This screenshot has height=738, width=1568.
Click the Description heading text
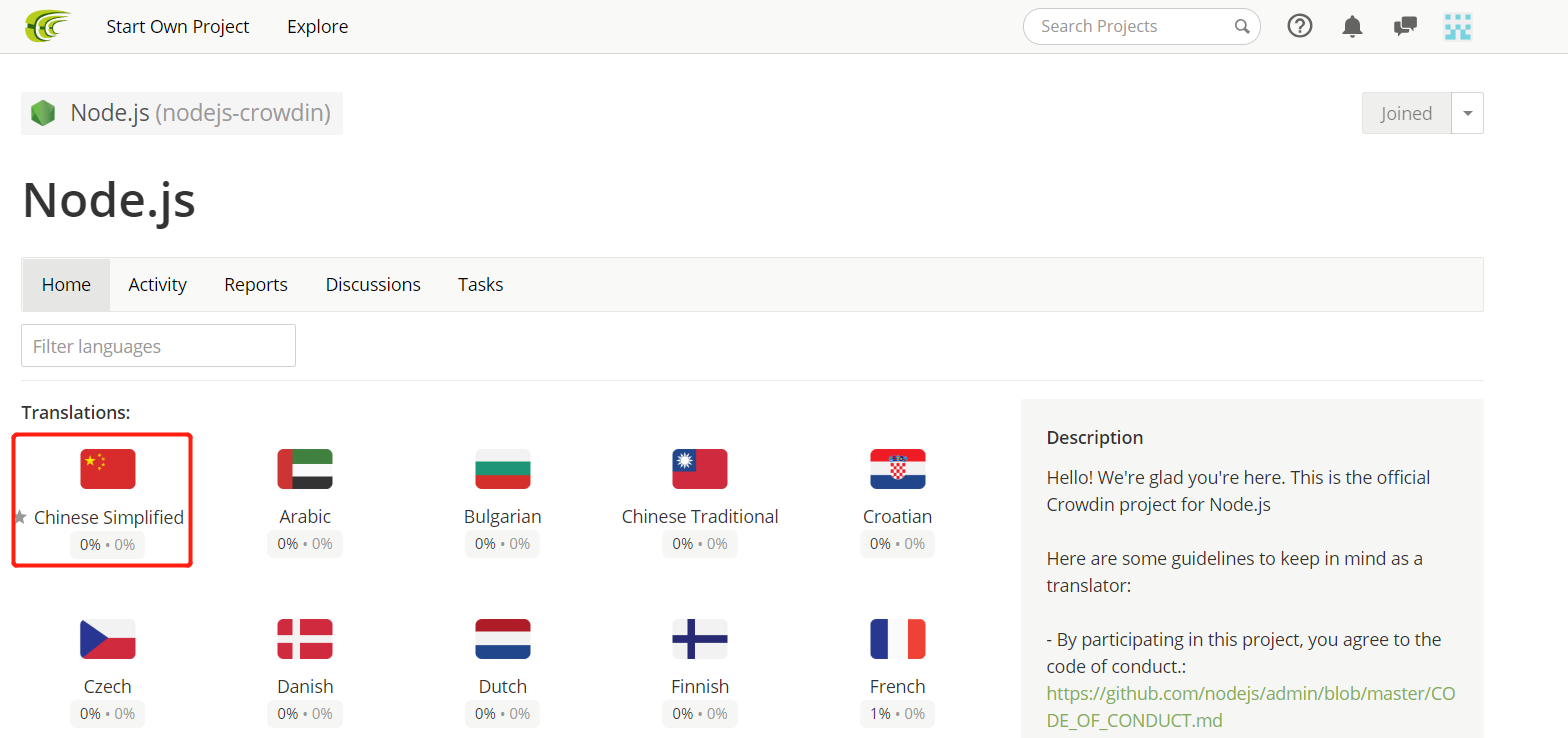(x=1095, y=438)
